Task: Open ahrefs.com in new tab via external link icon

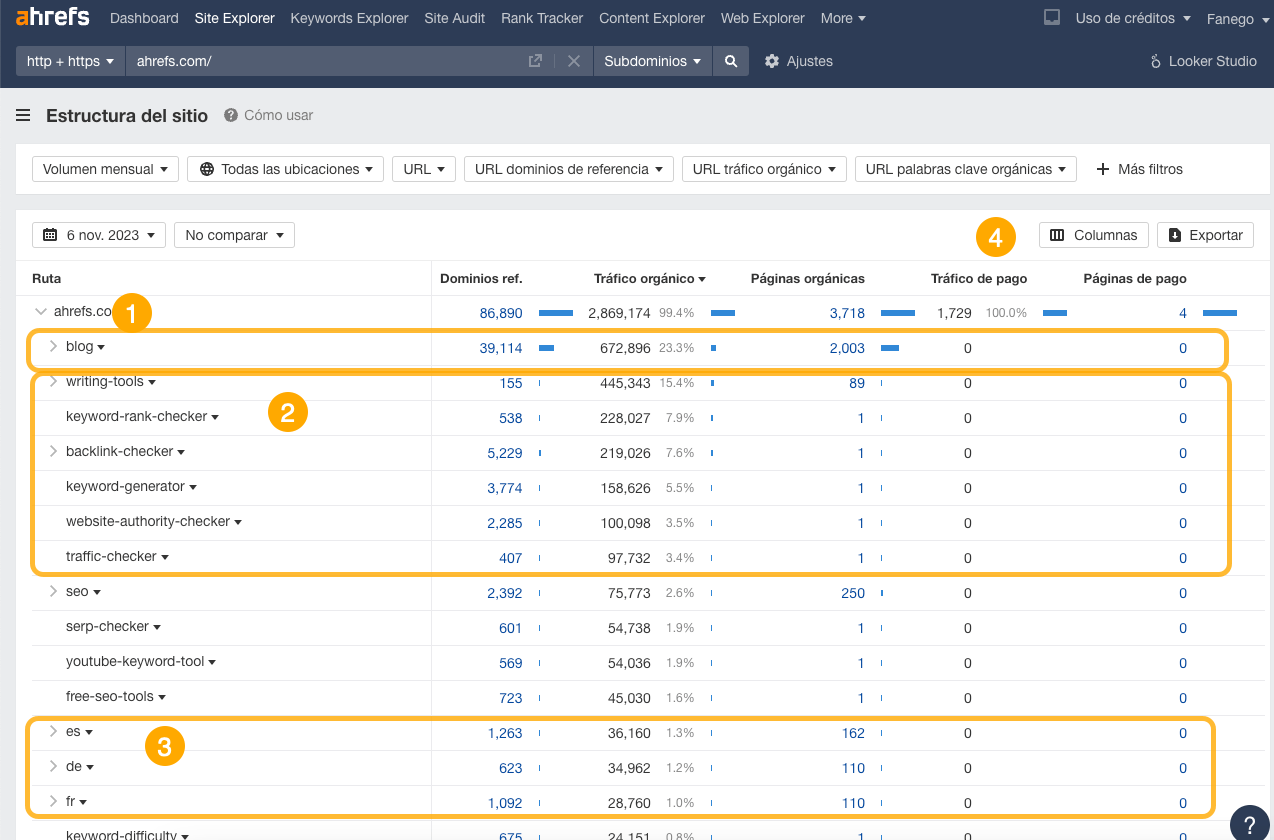Action: tap(535, 61)
